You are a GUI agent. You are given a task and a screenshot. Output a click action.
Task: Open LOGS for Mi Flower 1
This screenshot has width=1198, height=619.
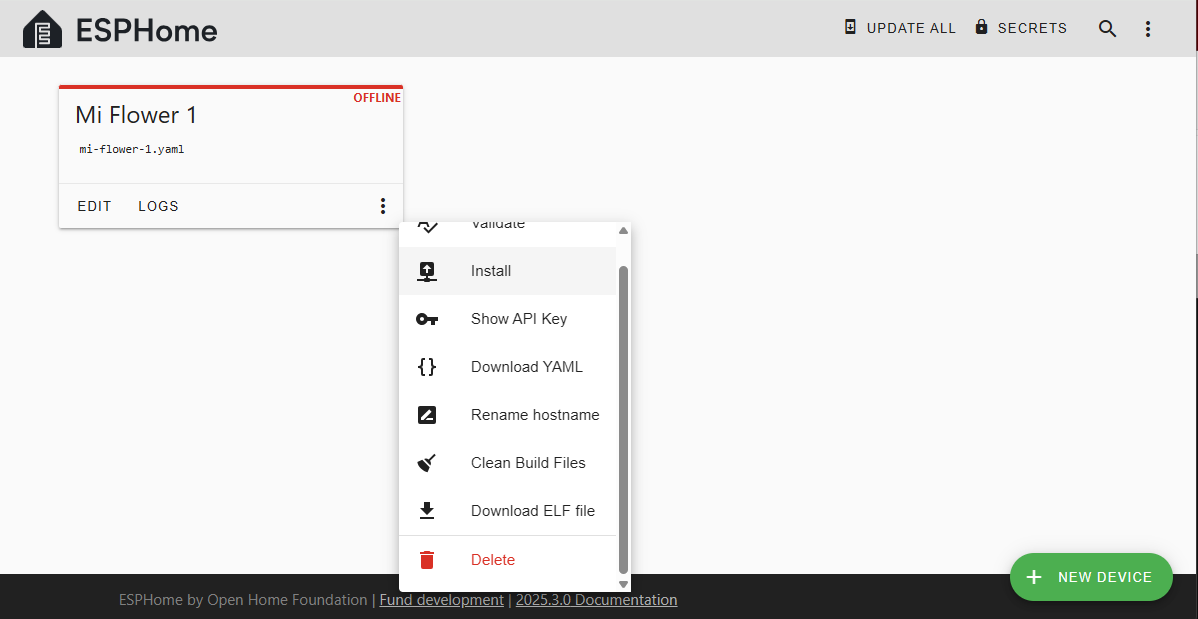[158, 206]
